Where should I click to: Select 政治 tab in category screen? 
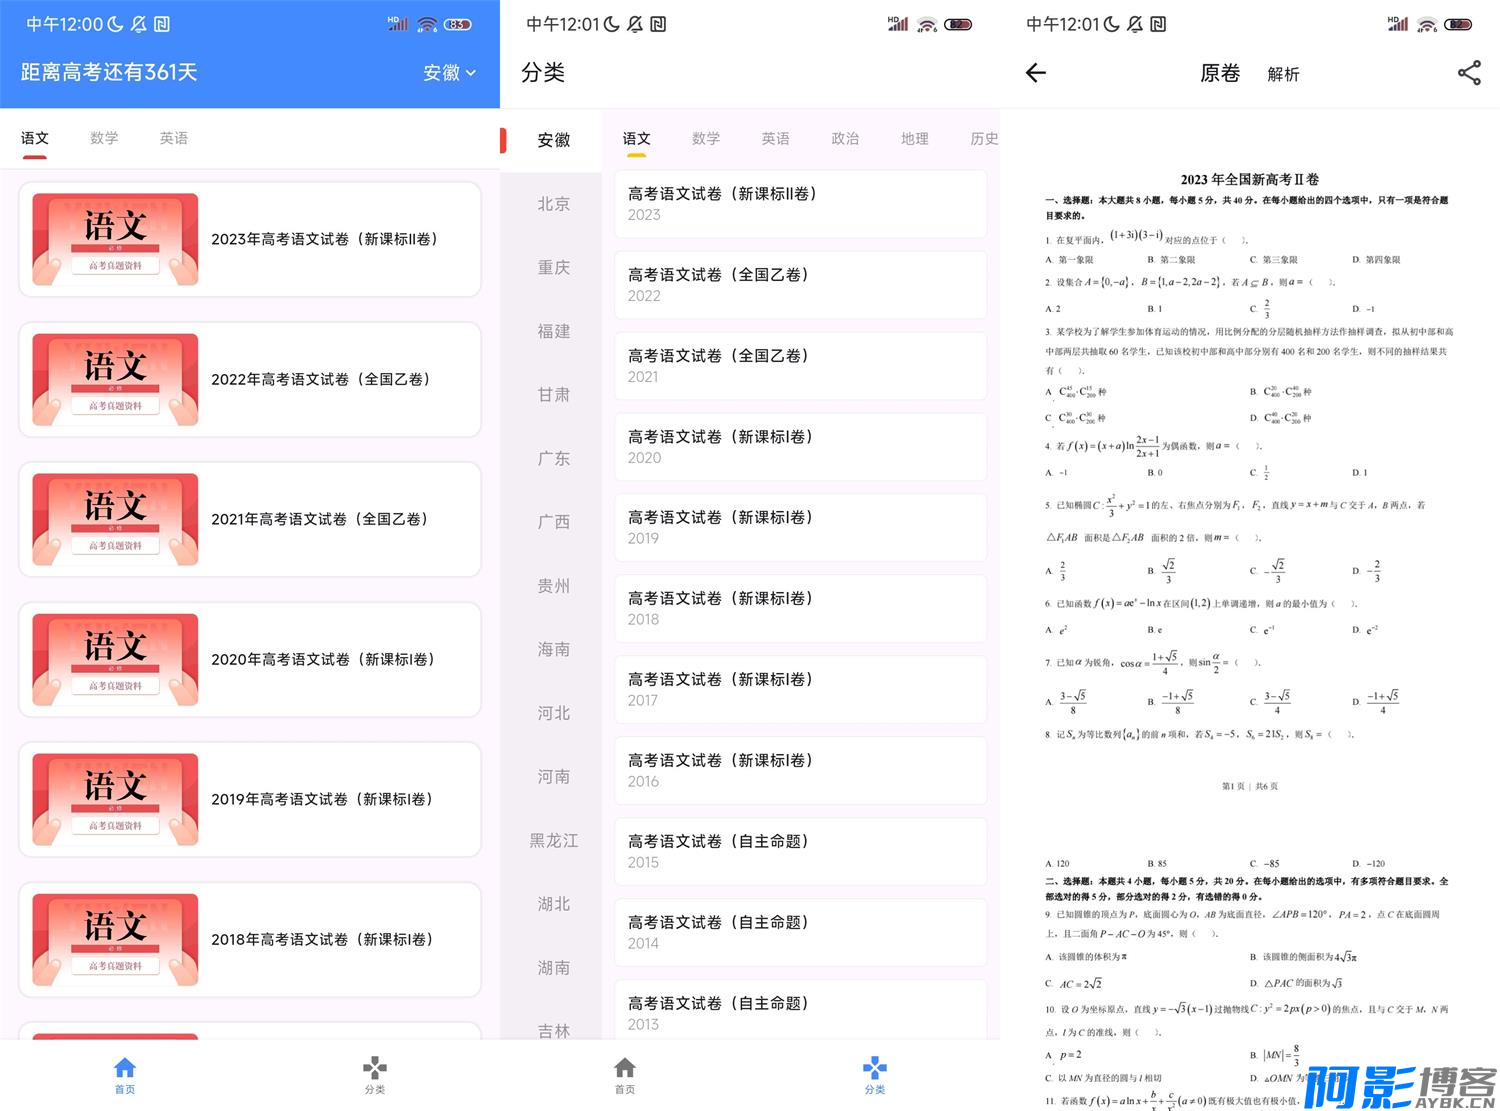pyautogui.click(x=845, y=139)
